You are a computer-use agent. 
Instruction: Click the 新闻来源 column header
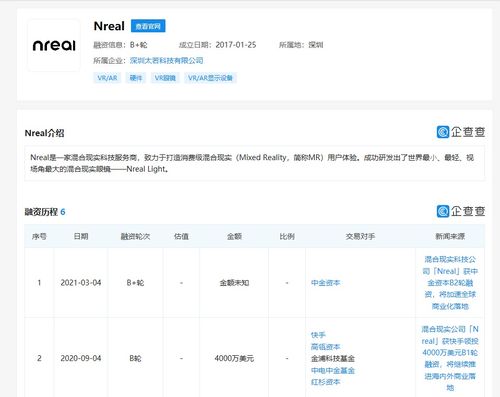(450, 236)
